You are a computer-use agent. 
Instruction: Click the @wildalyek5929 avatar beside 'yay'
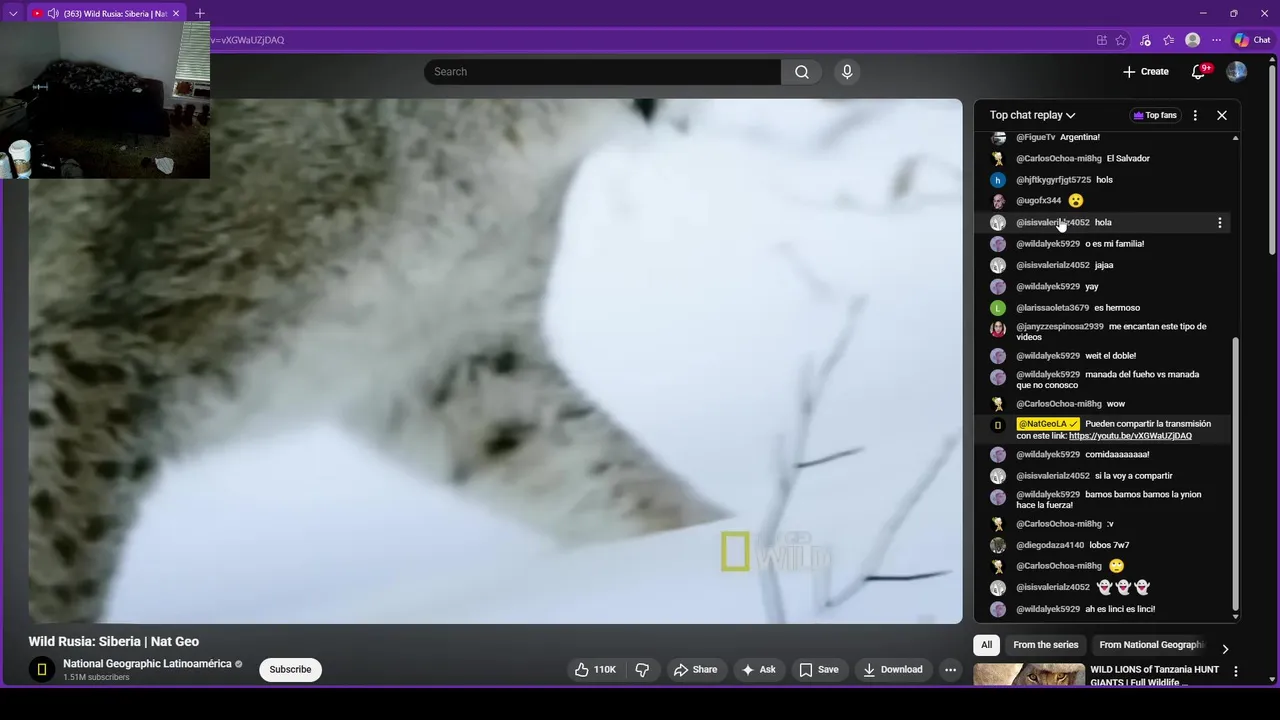click(x=998, y=287)
